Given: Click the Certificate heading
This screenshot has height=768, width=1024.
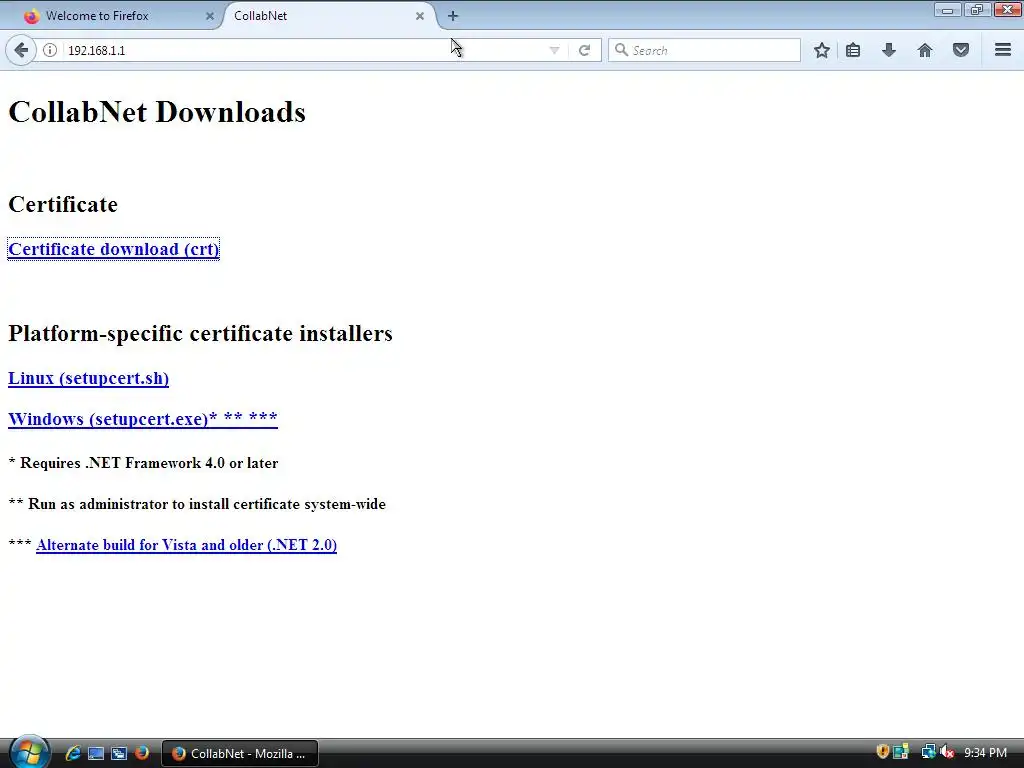Looking at the screenshot, I should [x=63, y=204].
